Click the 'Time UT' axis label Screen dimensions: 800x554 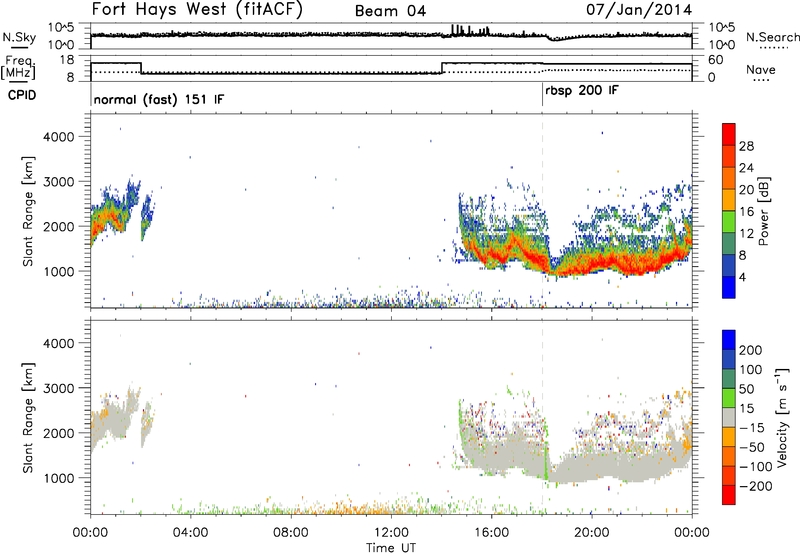391,548
